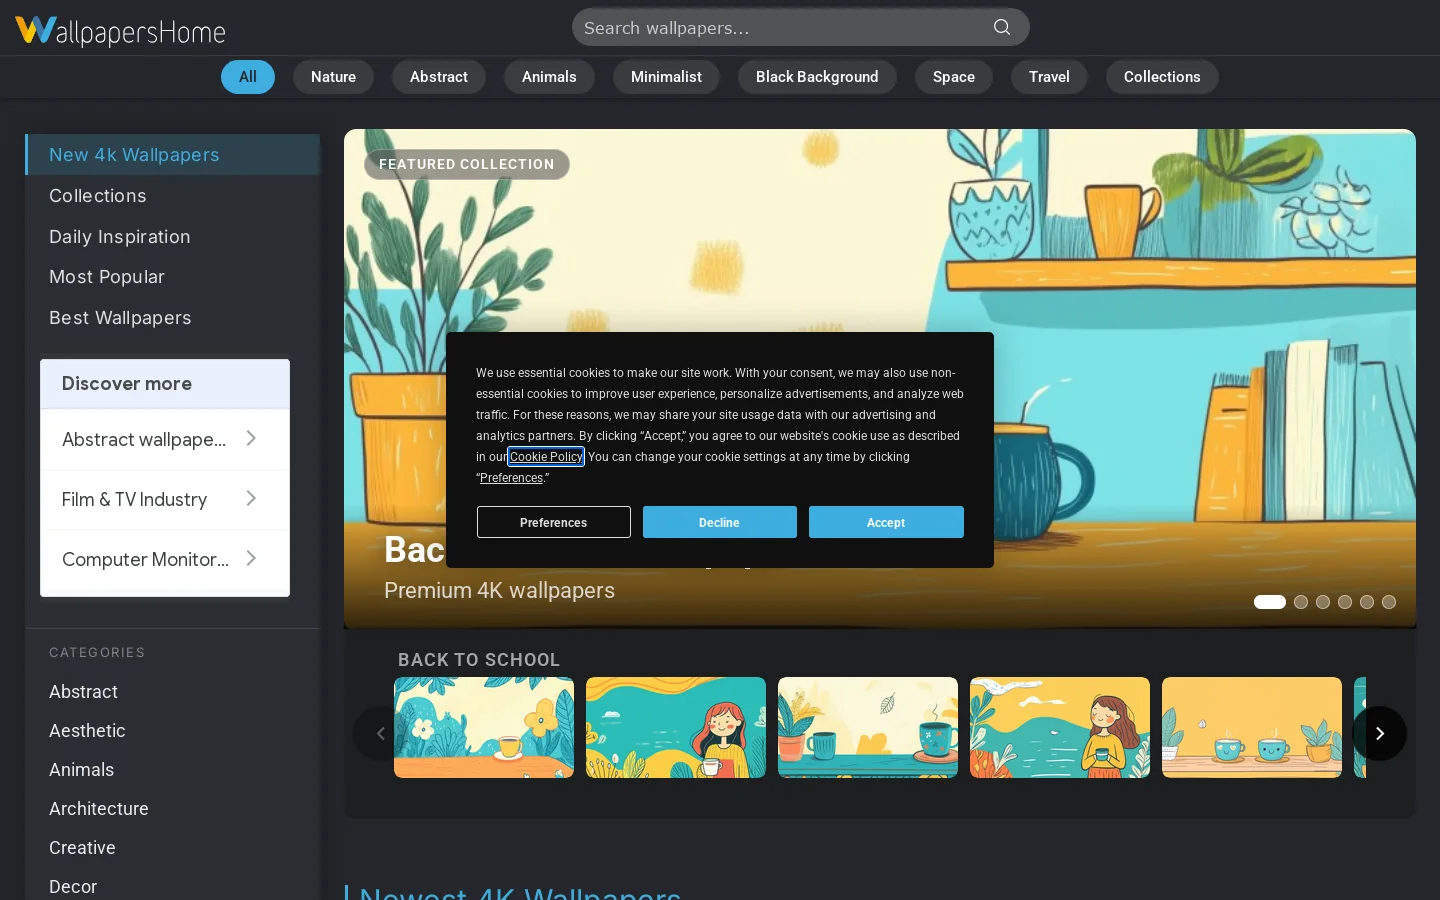Go back with the carousel previous arrow
The height and width of the screenshot is (900, 1440).
point(380,734)
